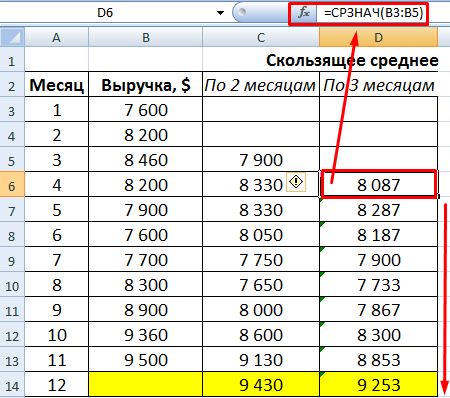
Task: Click revenue cell 8 300 in column B
Action: coord(146,285)
